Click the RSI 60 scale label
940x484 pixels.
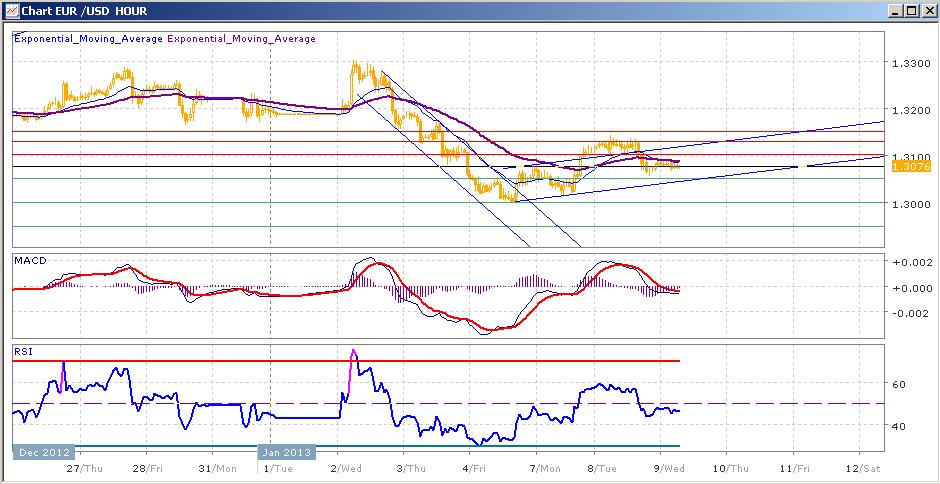(x=899, y=384)
